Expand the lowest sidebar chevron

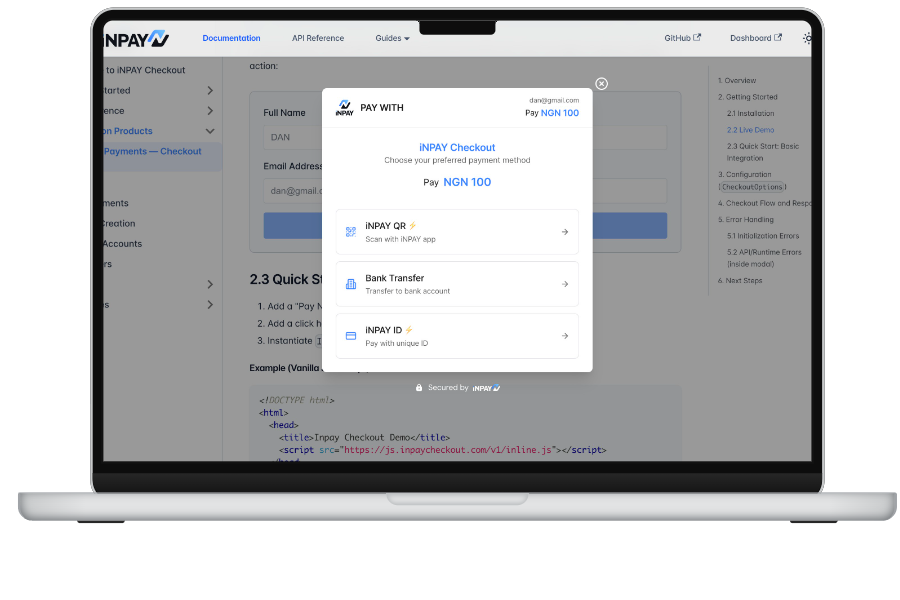(x=210, y=305)
